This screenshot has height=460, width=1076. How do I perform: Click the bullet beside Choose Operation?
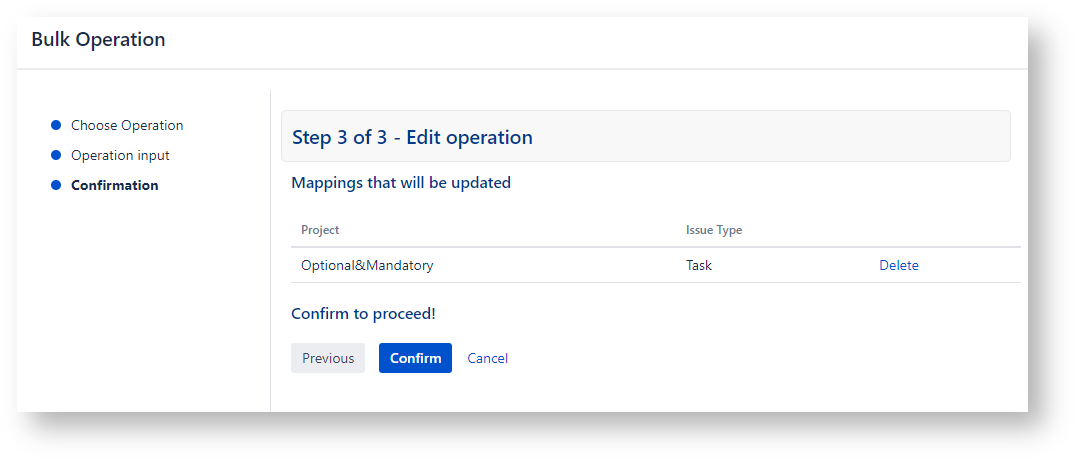pos(56,126)
